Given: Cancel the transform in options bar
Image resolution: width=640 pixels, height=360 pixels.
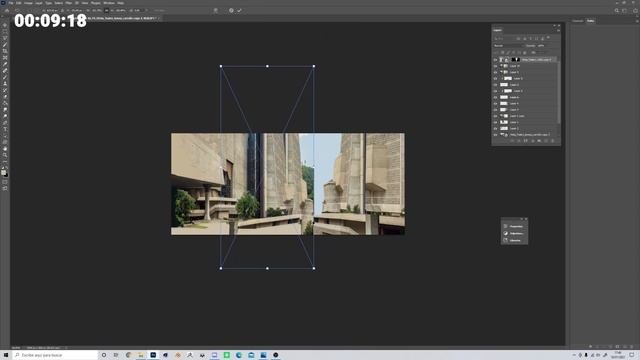Looking at the screenshot, I should (x=231, y=11).
